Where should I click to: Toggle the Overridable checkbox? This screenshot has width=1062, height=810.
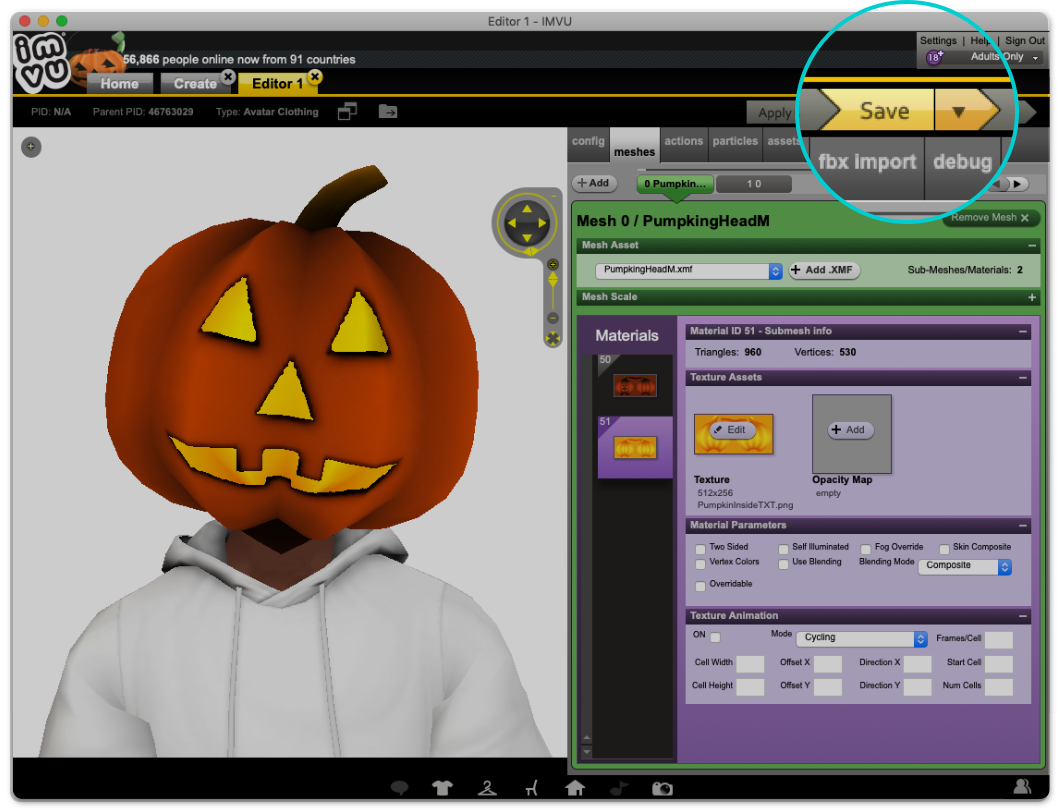[x=700, y=585]
